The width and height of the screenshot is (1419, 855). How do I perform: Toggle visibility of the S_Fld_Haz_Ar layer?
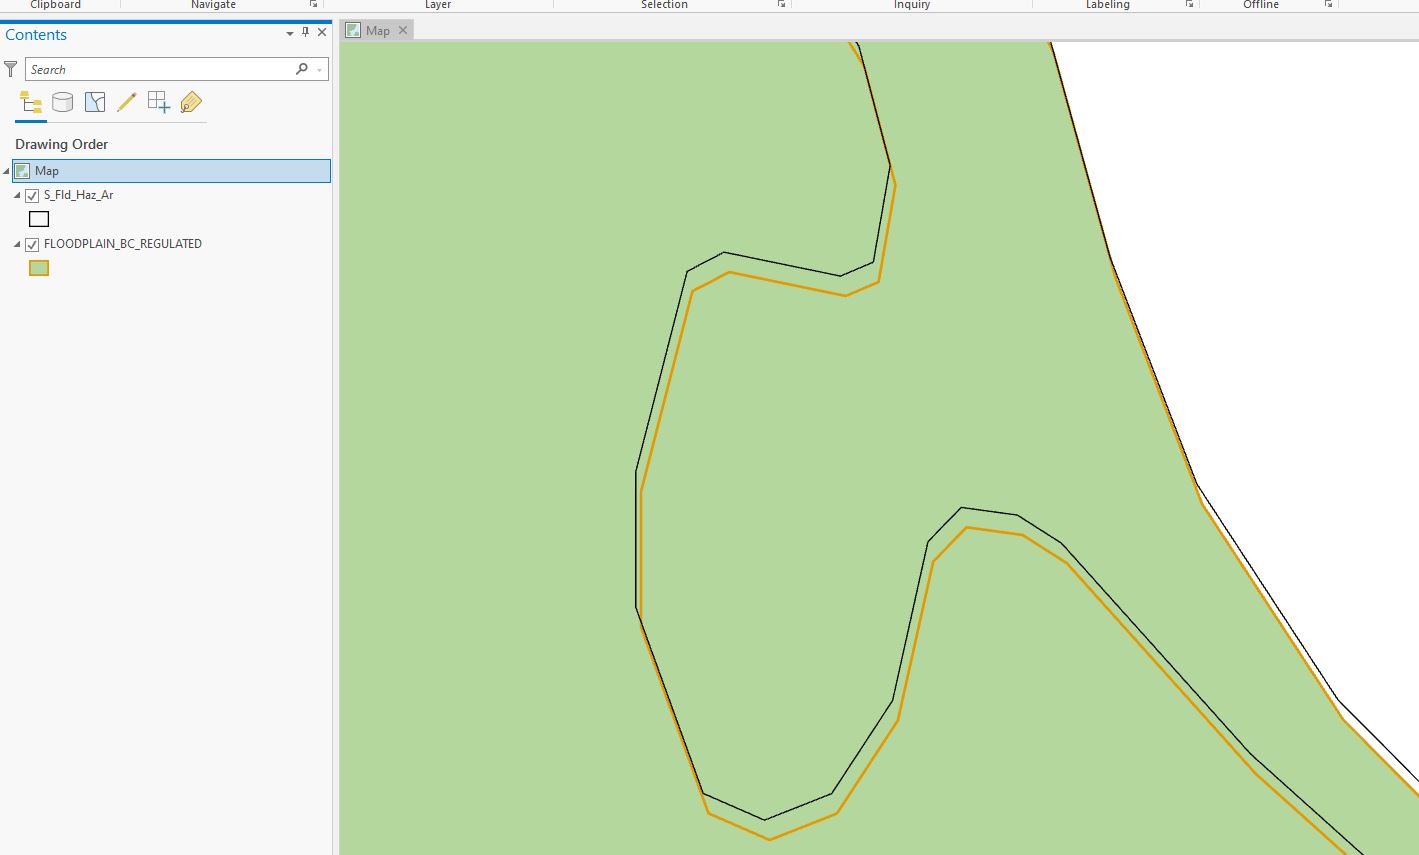point(31,195)
